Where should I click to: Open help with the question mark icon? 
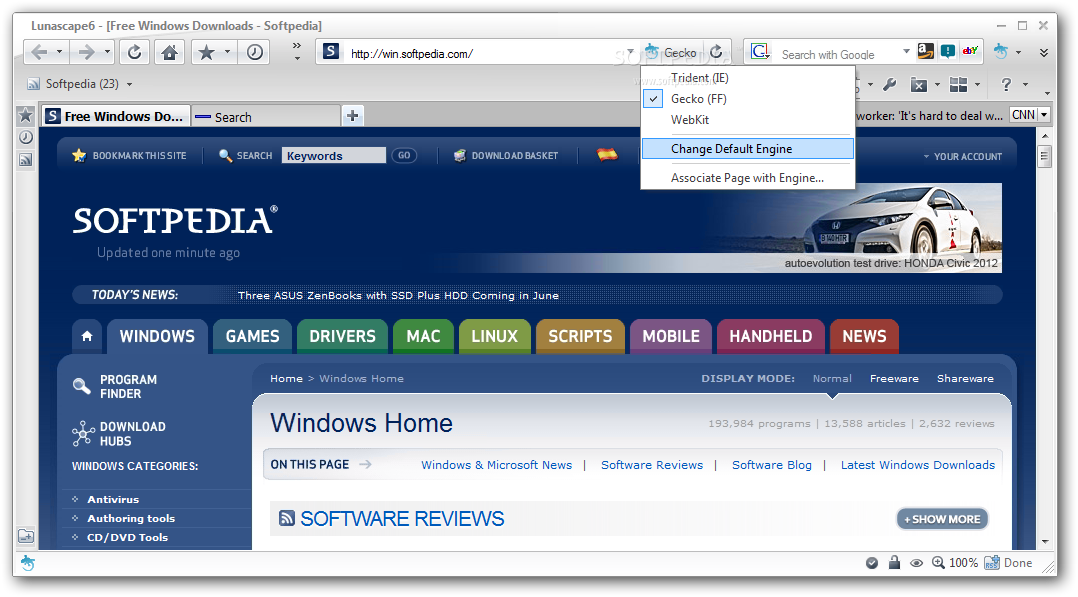[x=1006, y=85]
